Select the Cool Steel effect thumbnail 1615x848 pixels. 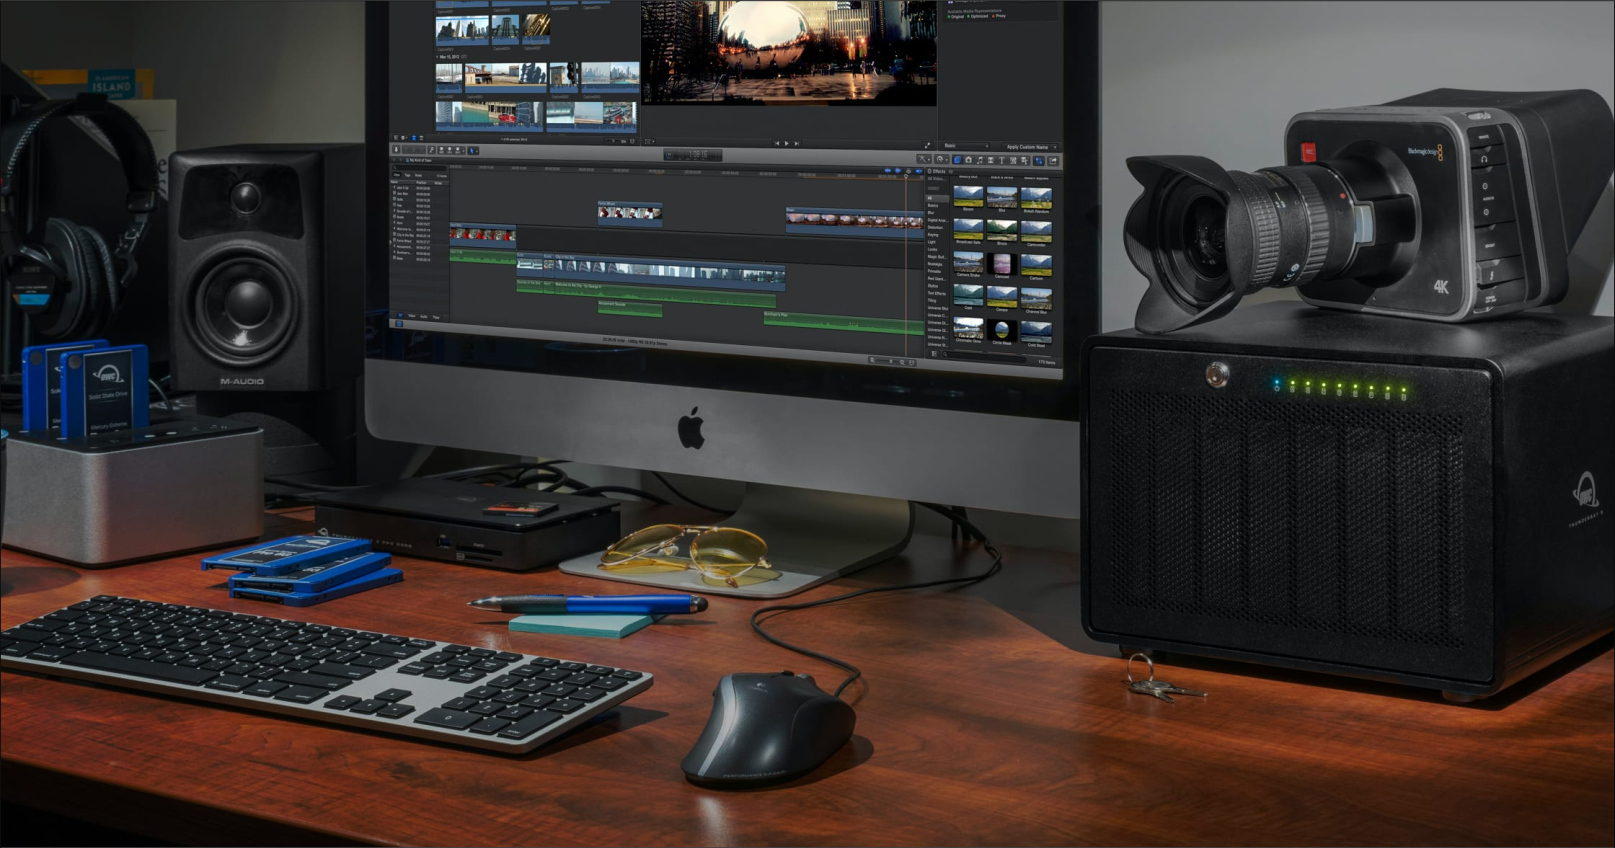[1036, 334]
